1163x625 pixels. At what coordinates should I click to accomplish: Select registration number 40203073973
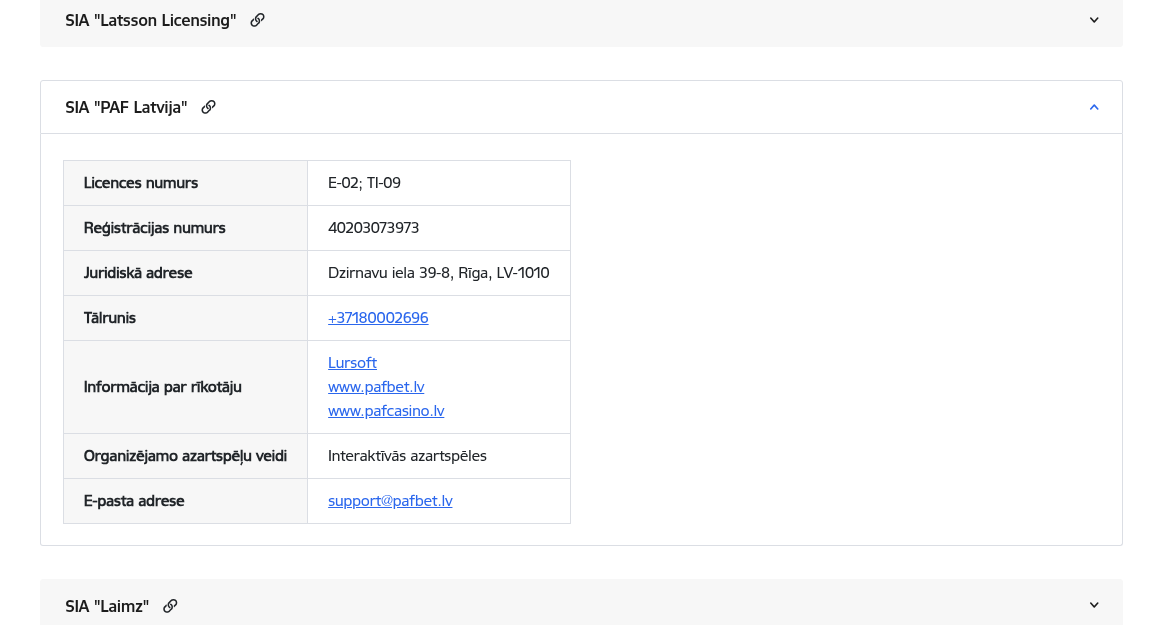(373, 228)
